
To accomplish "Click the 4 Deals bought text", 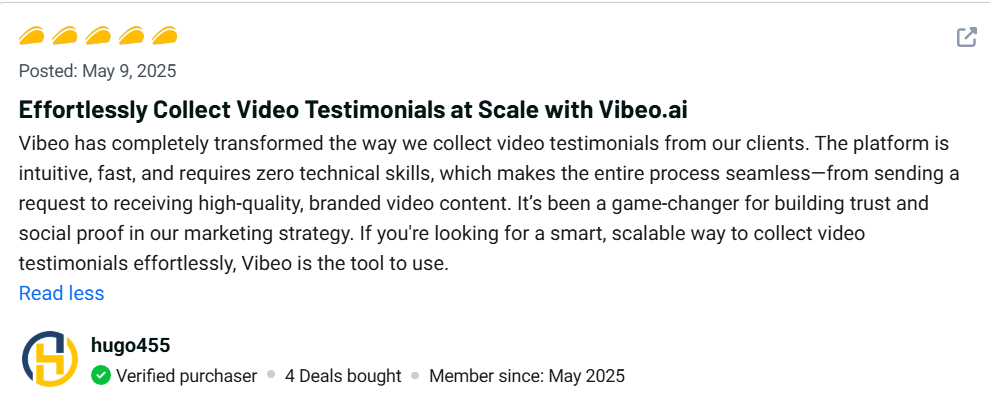I will coord(343,376).
